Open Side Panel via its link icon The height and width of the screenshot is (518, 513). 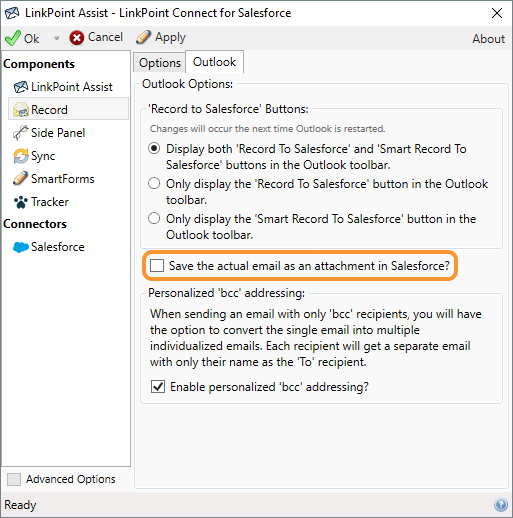(21, 133)
